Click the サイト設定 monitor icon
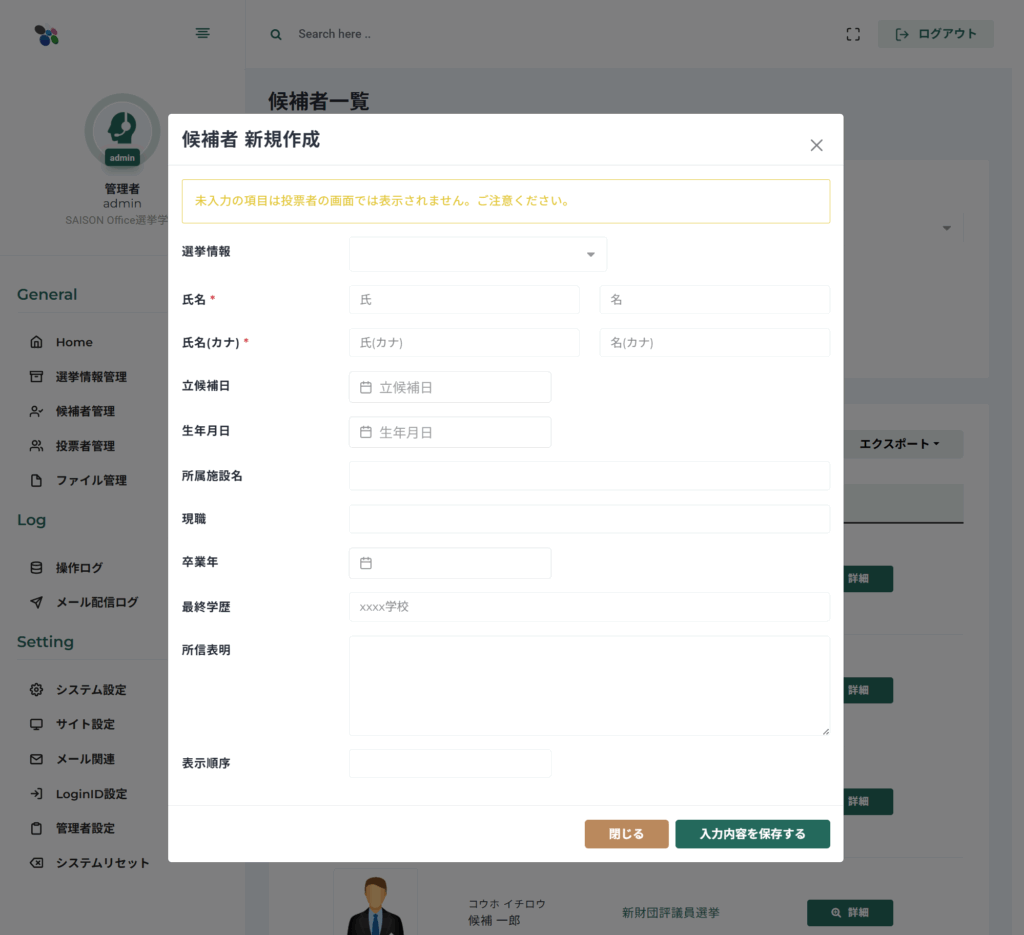The width and height of the screenshot is (1024, 935). (x=37, y=724)
